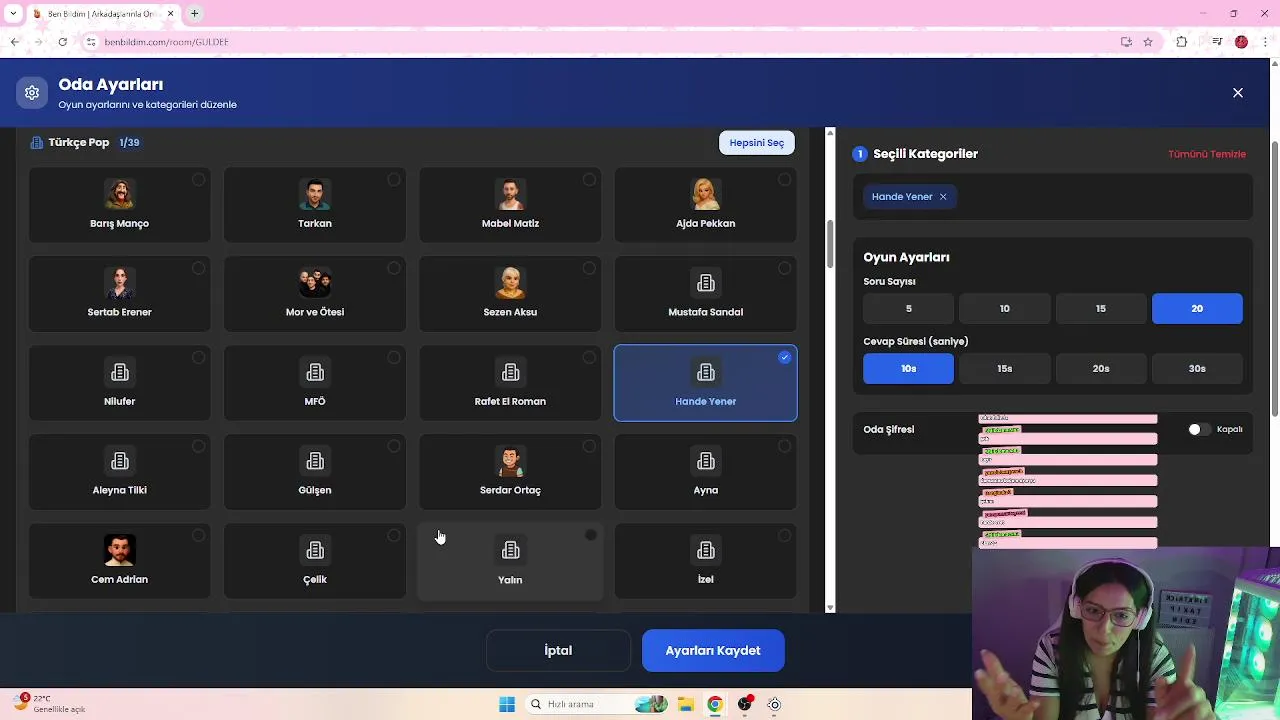Screen dimensions: 1280x720
Task: Select the Barış Manço category card
Action: 119,205
